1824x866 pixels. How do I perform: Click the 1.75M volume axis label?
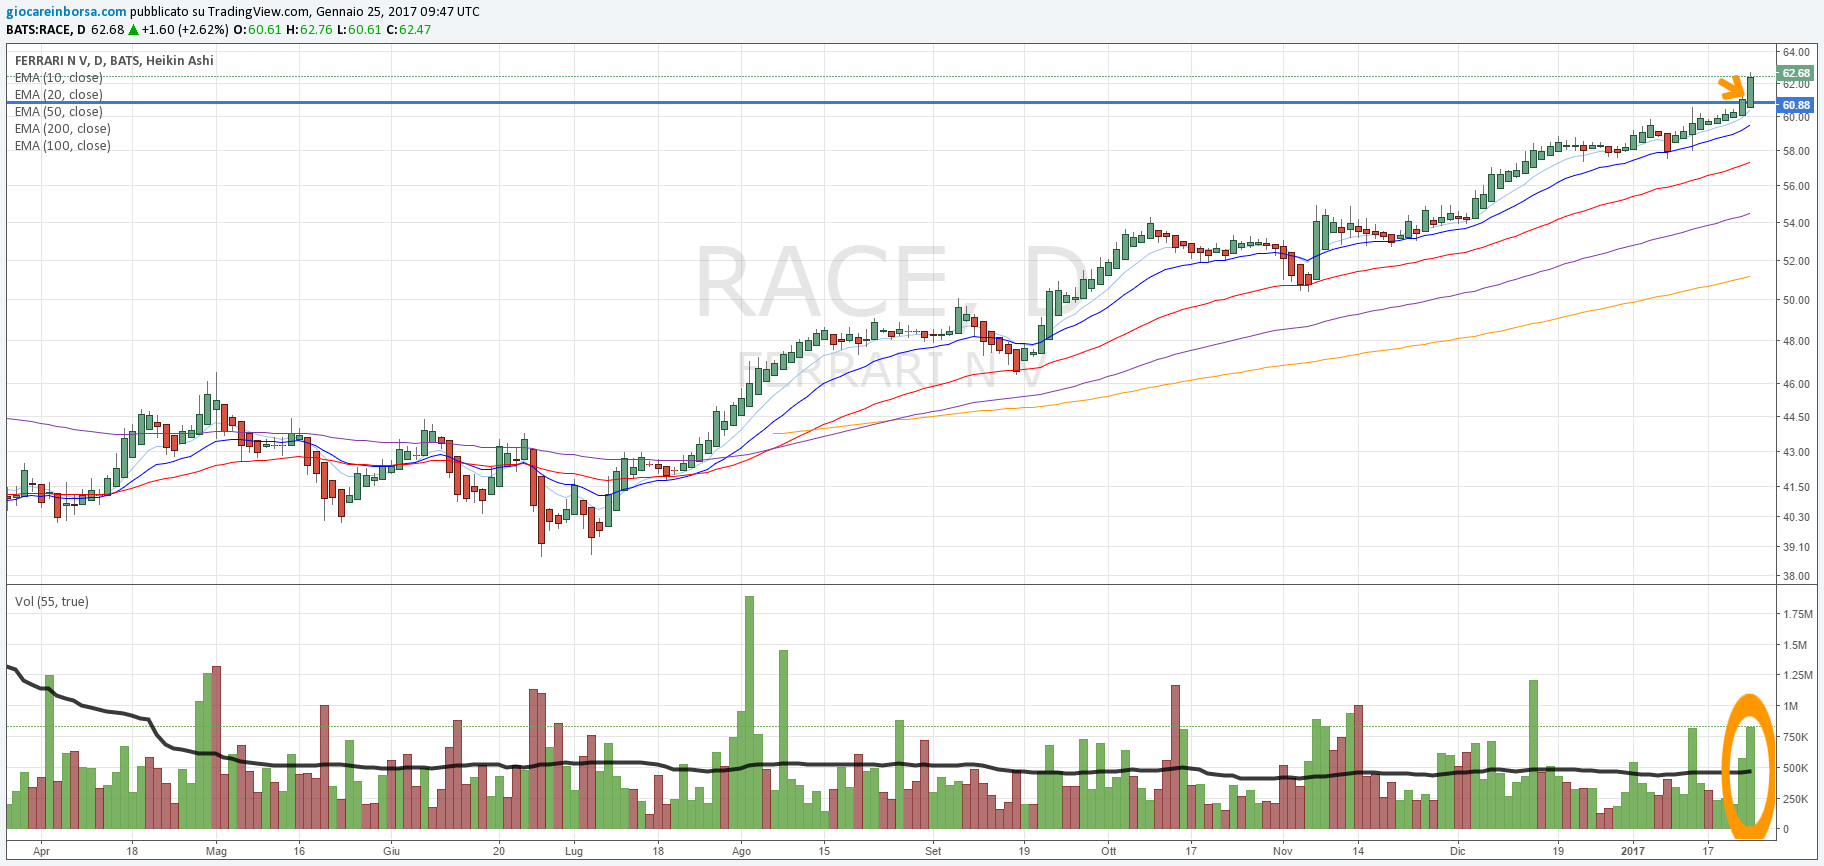pos(1797,615)
